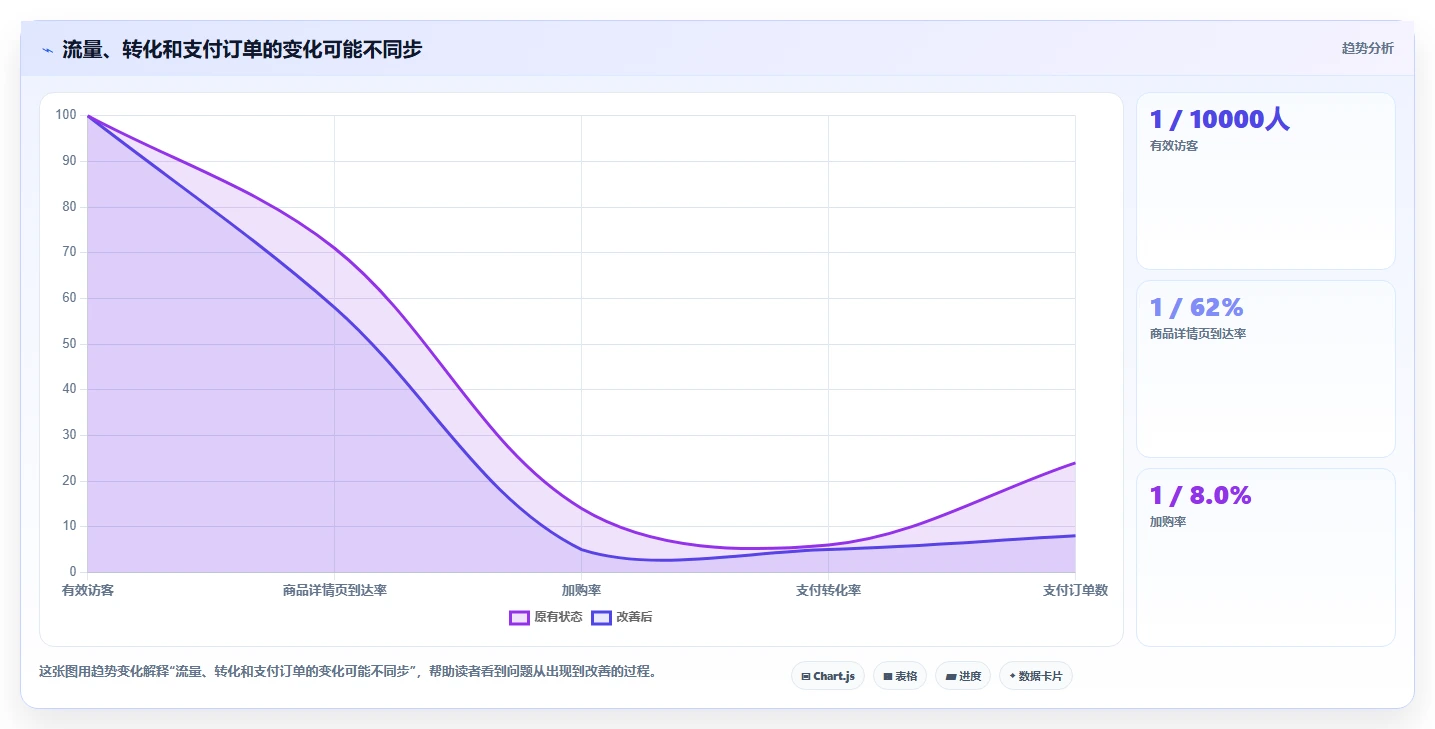Select the Chart.js tag button
This screenshot has height=729, width=1435.
tap(828, 676)
